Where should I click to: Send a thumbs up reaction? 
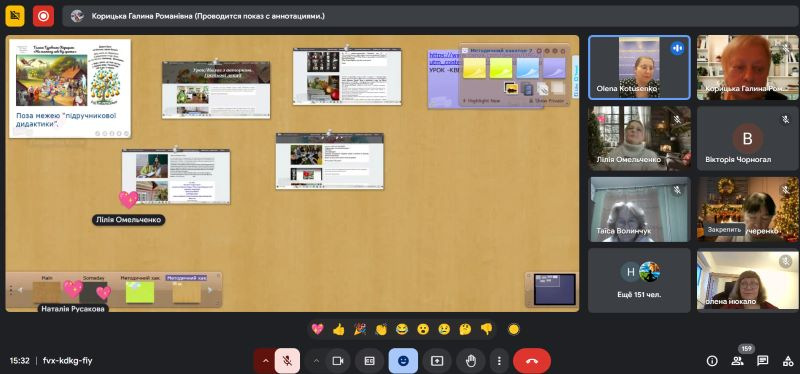pos(338,330)
